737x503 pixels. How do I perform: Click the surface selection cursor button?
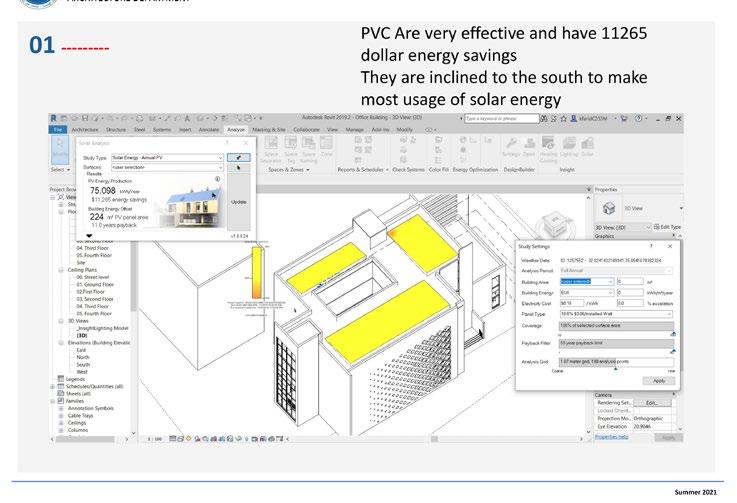click(x=238, y=168)
